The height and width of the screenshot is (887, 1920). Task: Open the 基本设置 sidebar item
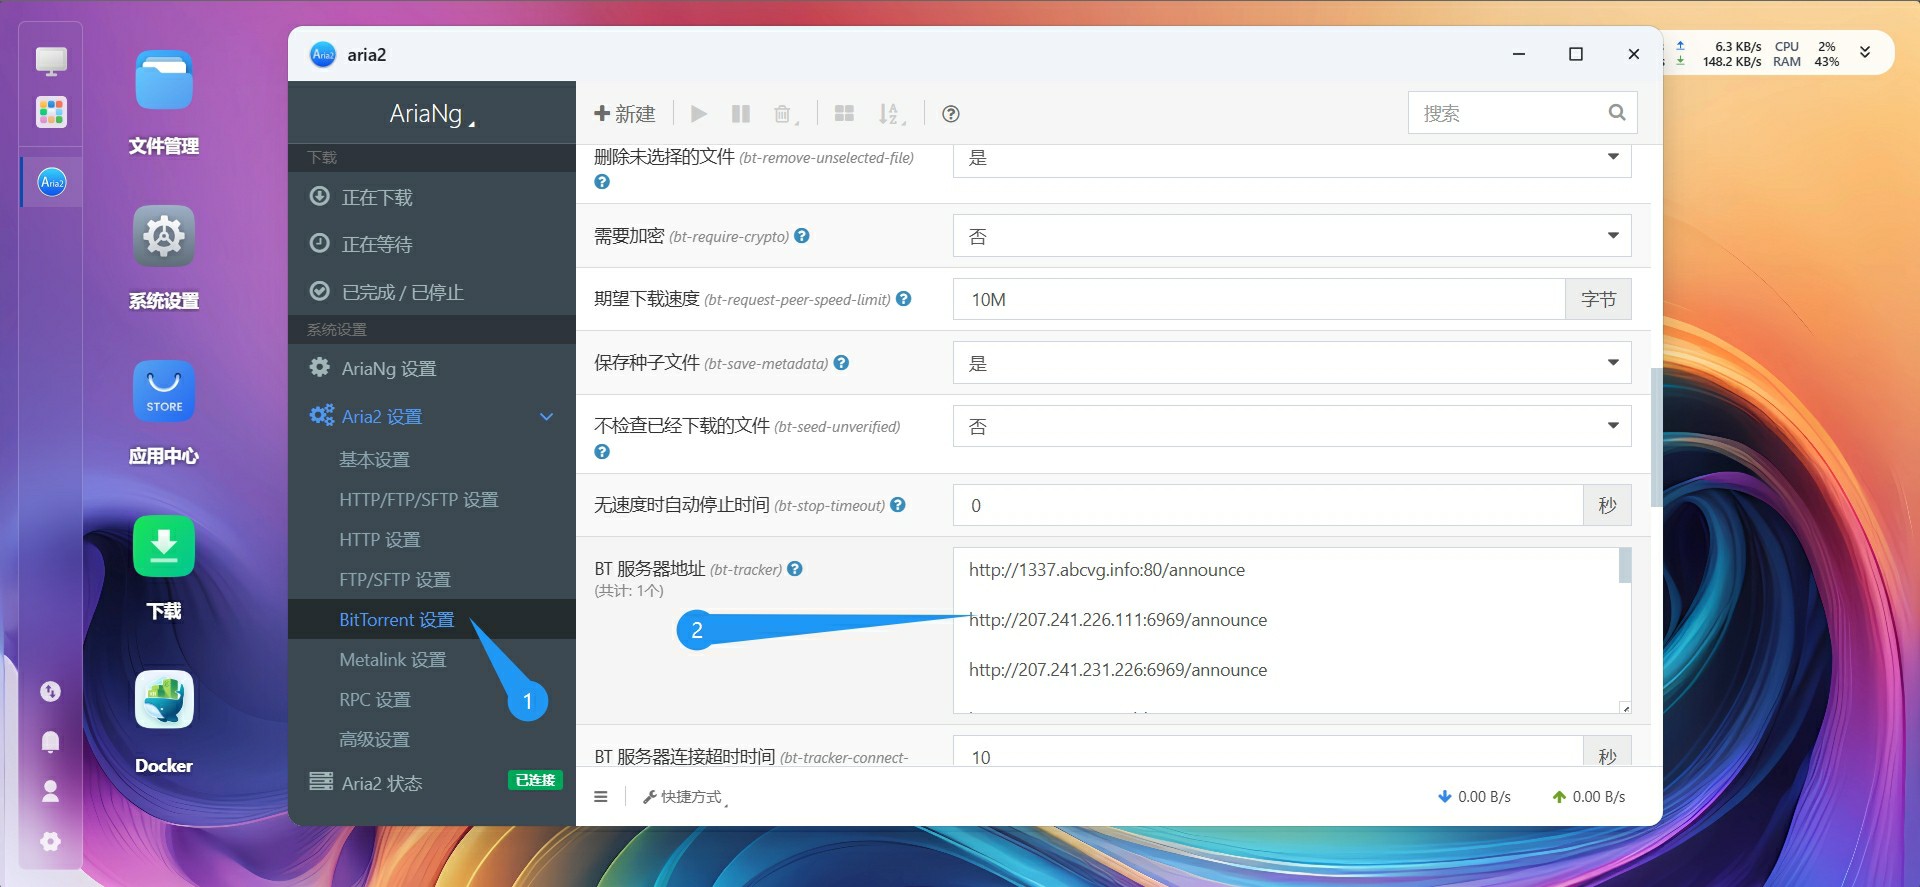(x=375, y=460)
